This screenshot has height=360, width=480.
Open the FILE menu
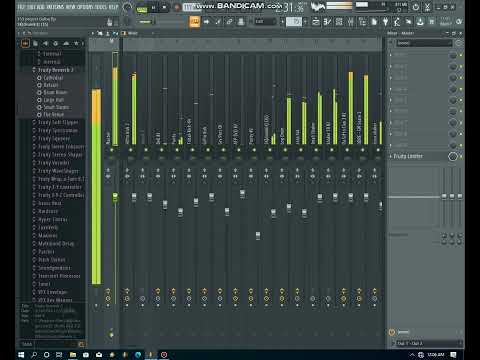click(x=21, y=7)
